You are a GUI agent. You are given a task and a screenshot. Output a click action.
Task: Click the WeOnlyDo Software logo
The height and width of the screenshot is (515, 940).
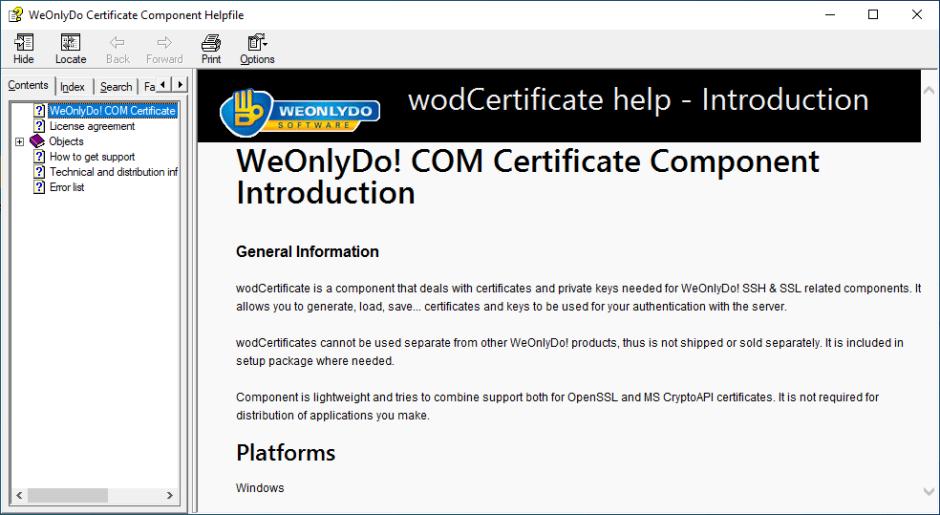[x=300, y=112]
